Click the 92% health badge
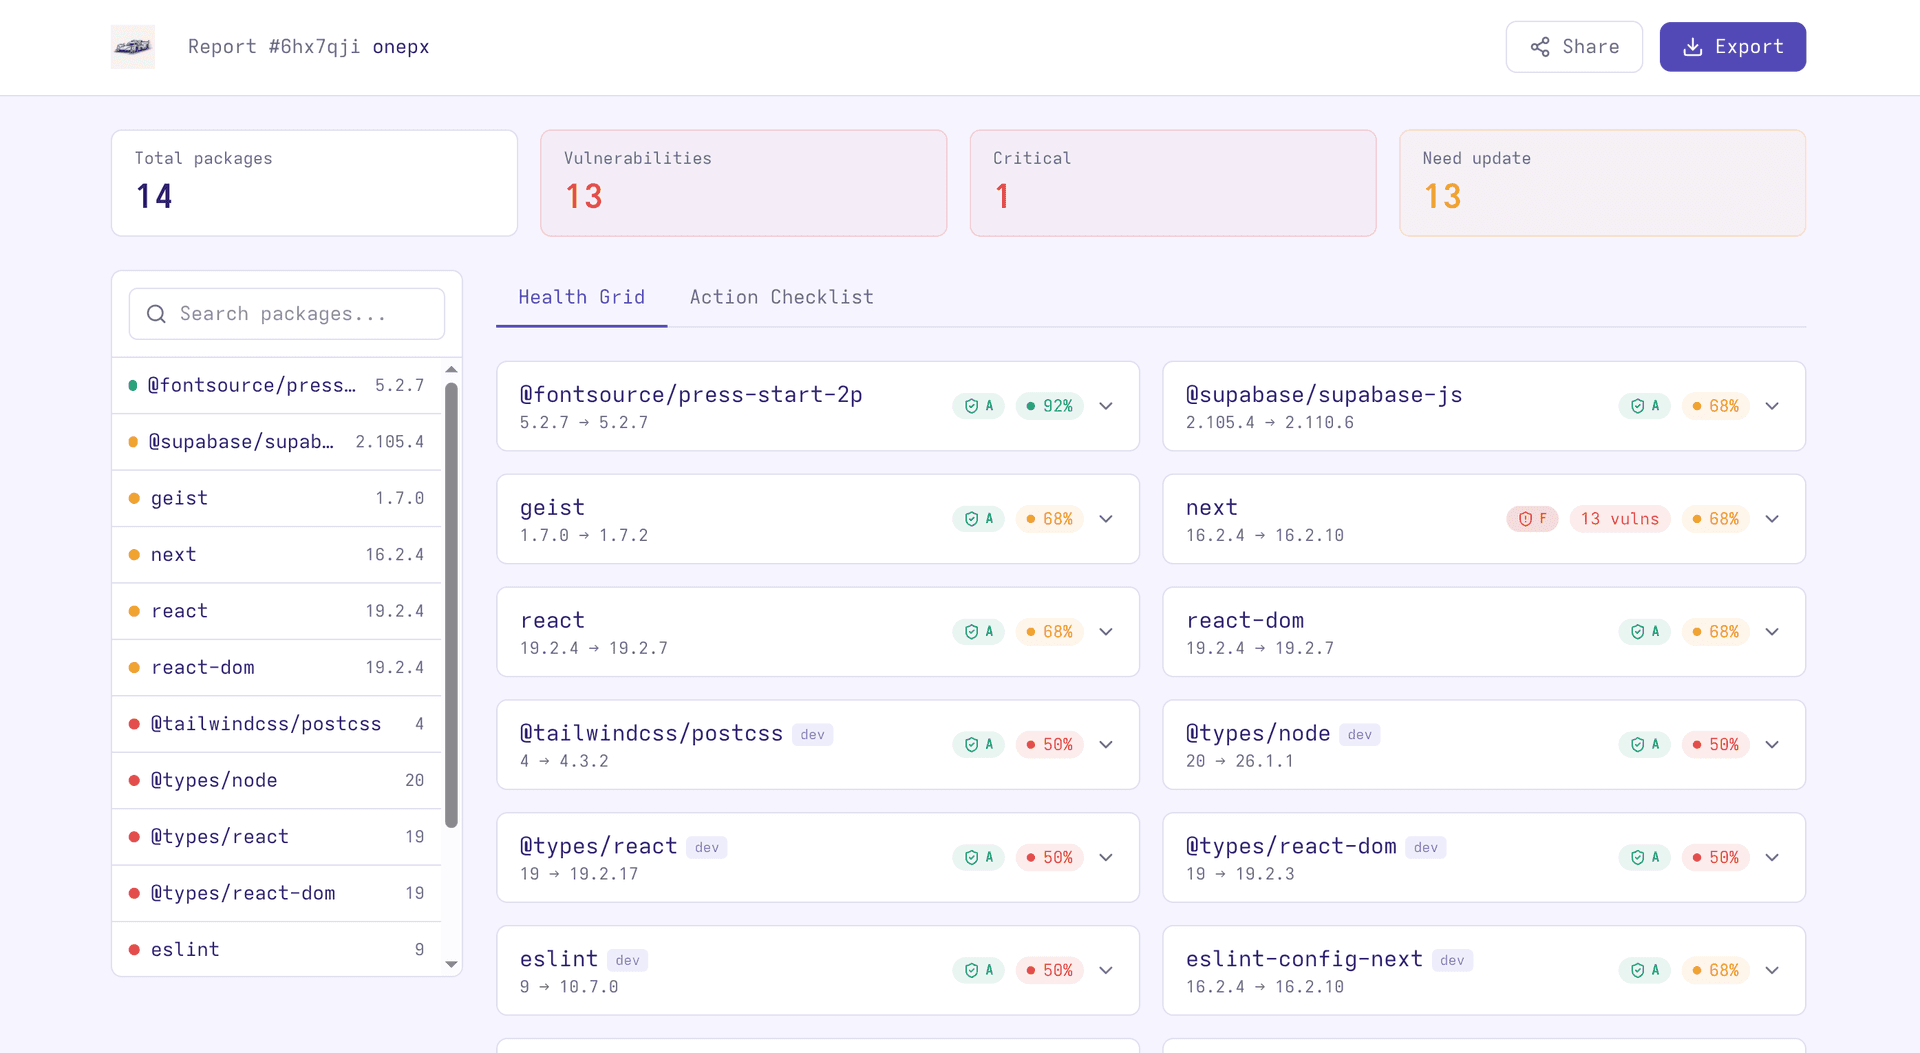1920x1053 pixels. pos(1049,406)
